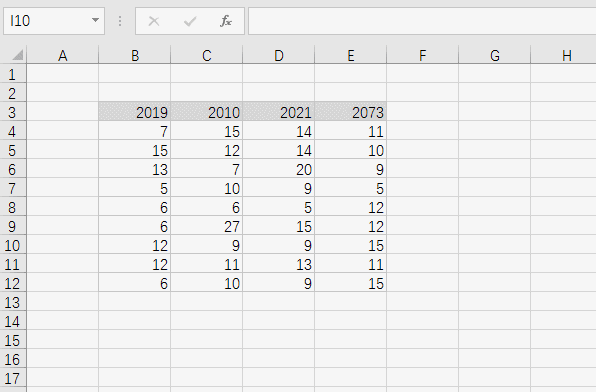Viewport: 596px width, 392px height.
Task: Click cell B4 with value 7
Action: (x=135, y=131)
